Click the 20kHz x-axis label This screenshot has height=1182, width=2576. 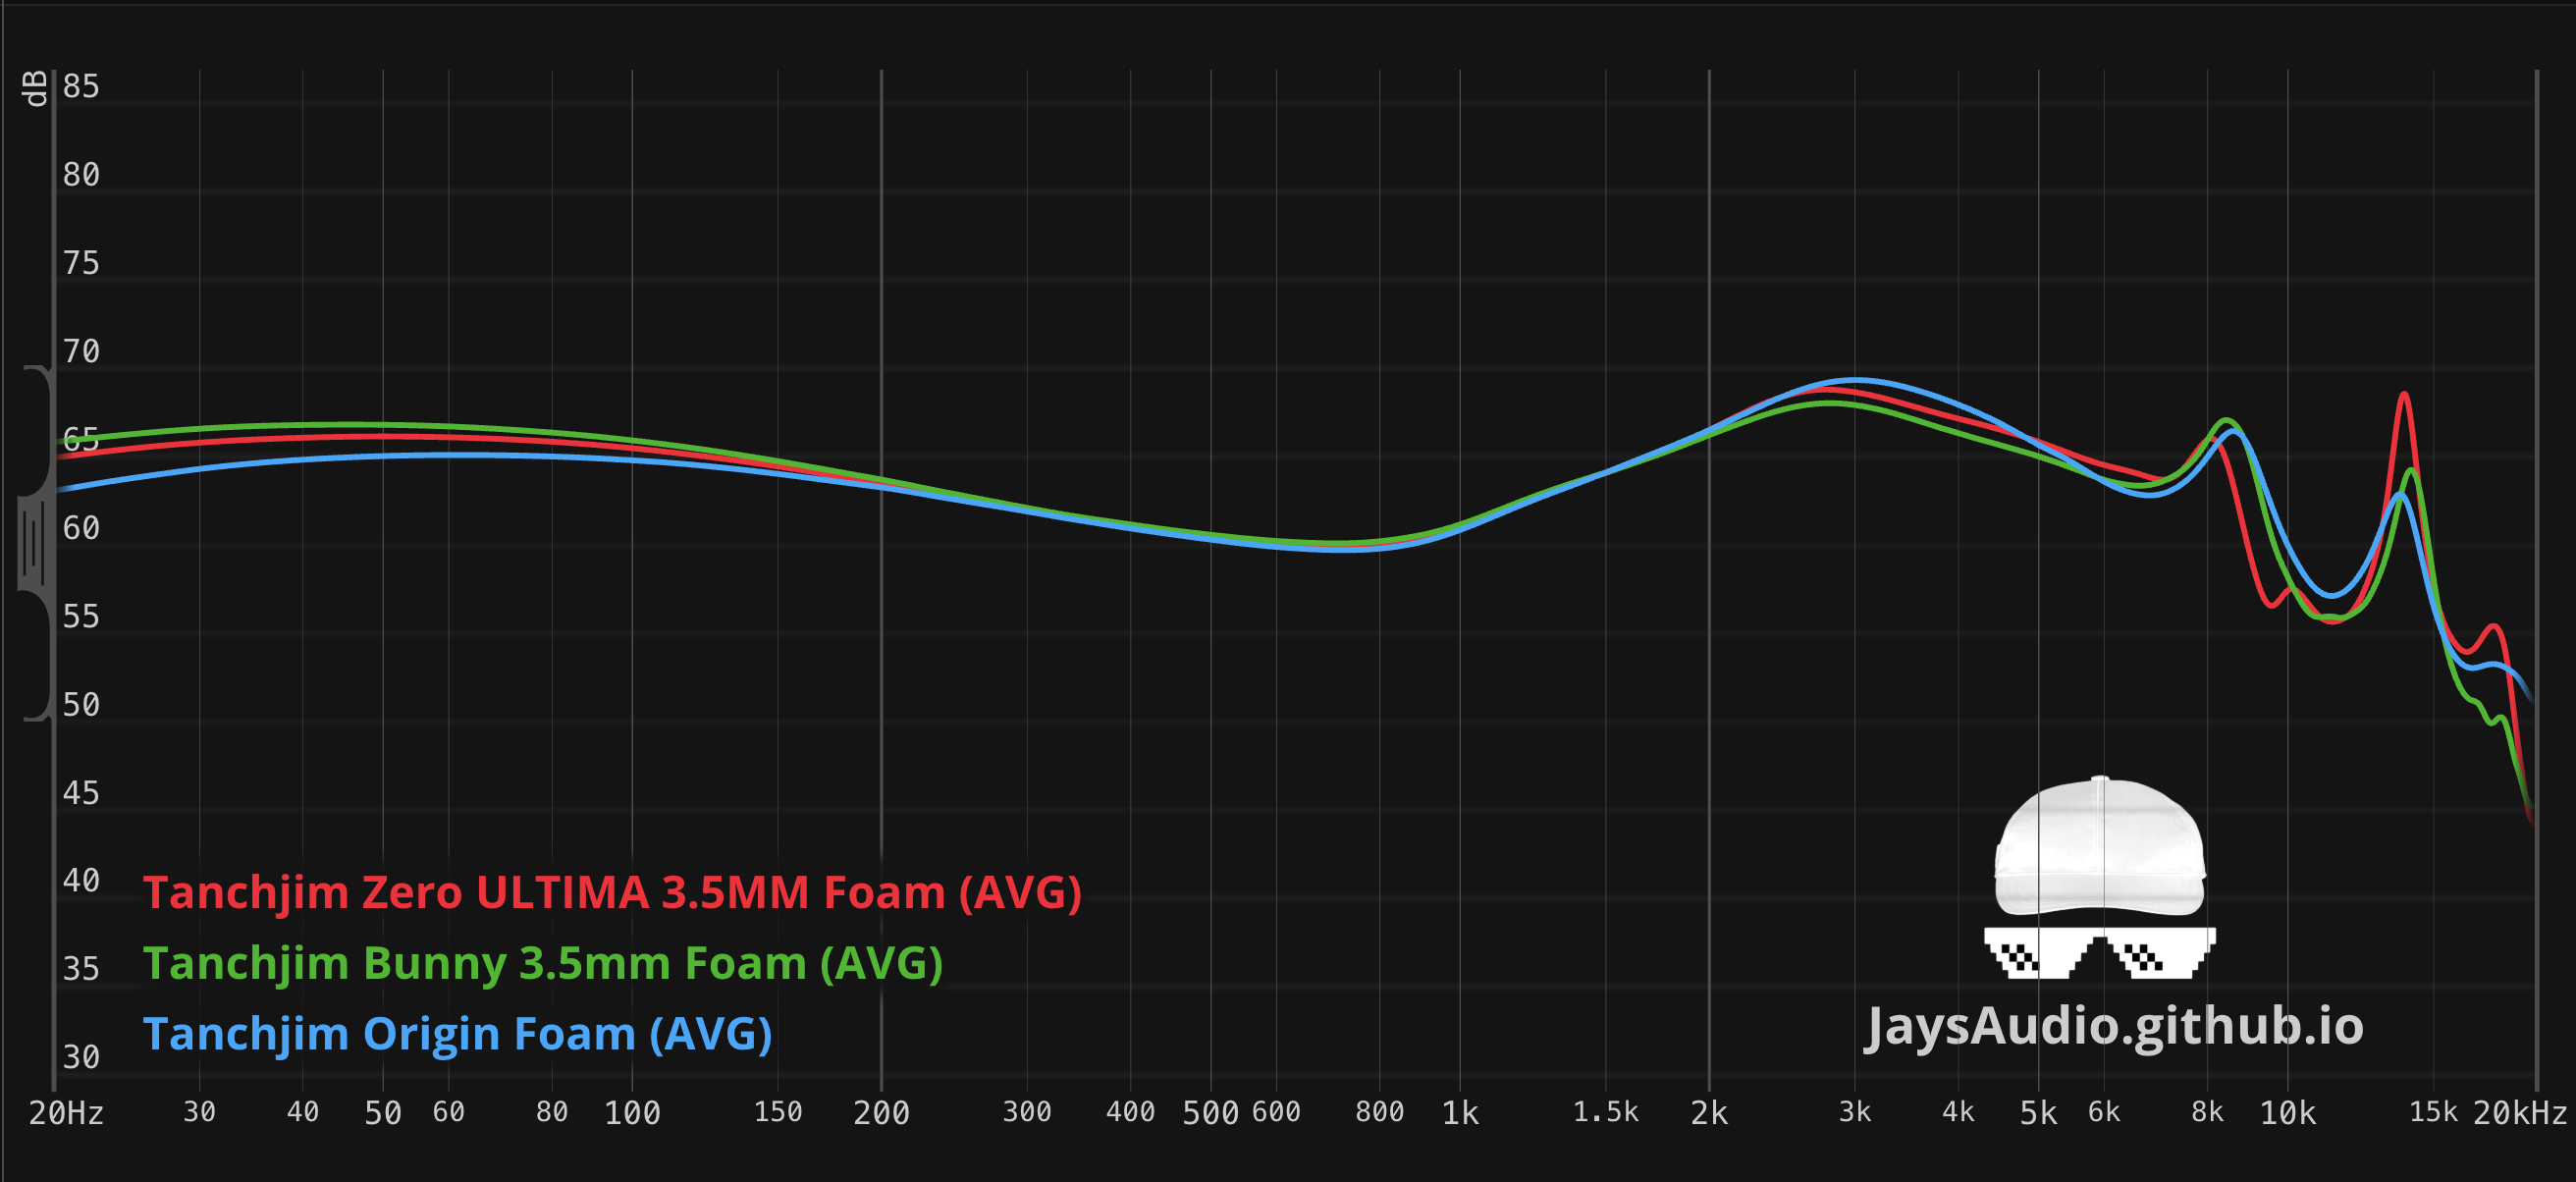coord(2520,1113)
